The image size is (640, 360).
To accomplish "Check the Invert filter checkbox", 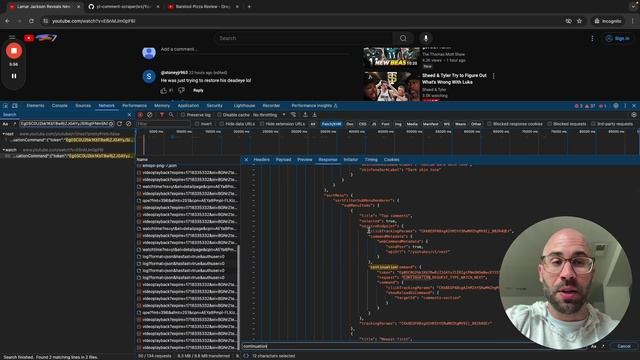I will pos(197,124).
